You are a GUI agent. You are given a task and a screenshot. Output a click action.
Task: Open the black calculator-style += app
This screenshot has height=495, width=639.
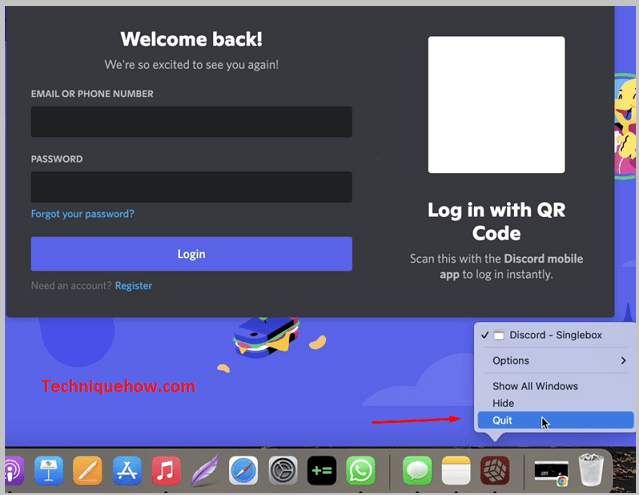pos(322,471)
